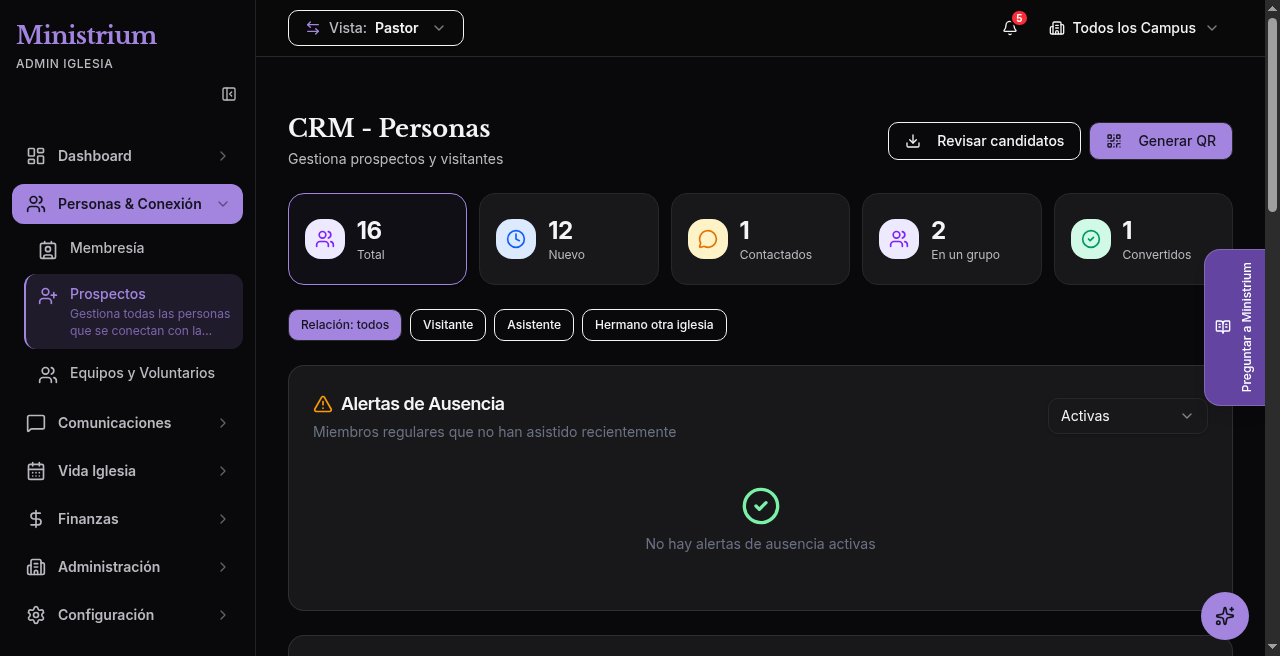
Task: Open the Activas alerts filter dropdown
Action: 1128,416
